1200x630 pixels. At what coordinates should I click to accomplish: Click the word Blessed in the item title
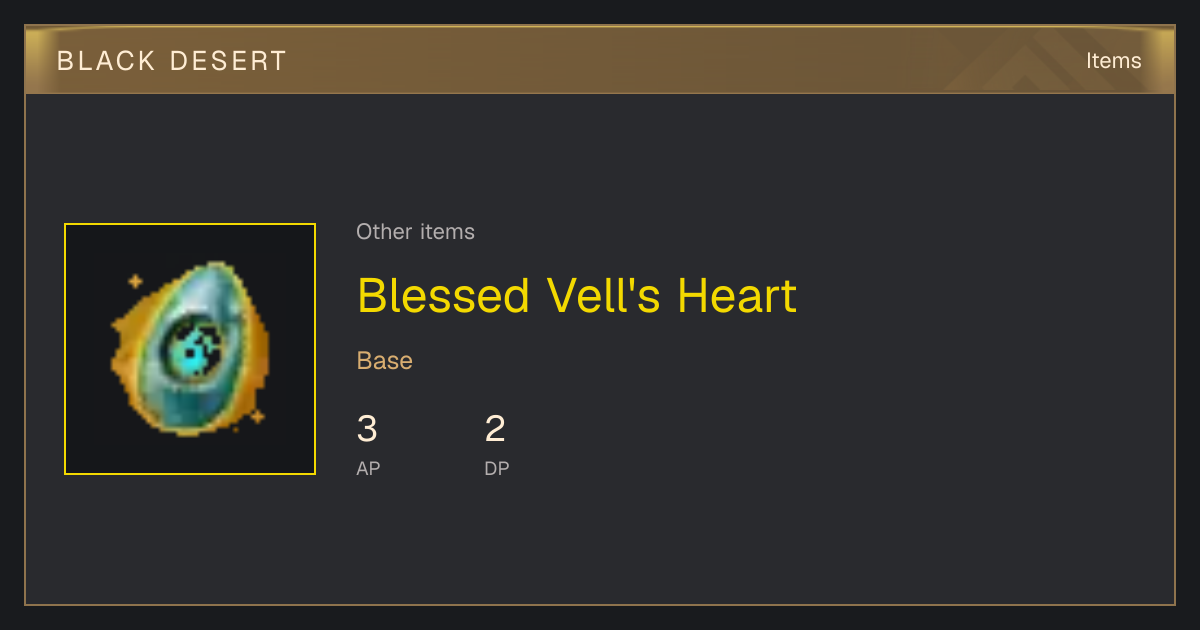443,296
